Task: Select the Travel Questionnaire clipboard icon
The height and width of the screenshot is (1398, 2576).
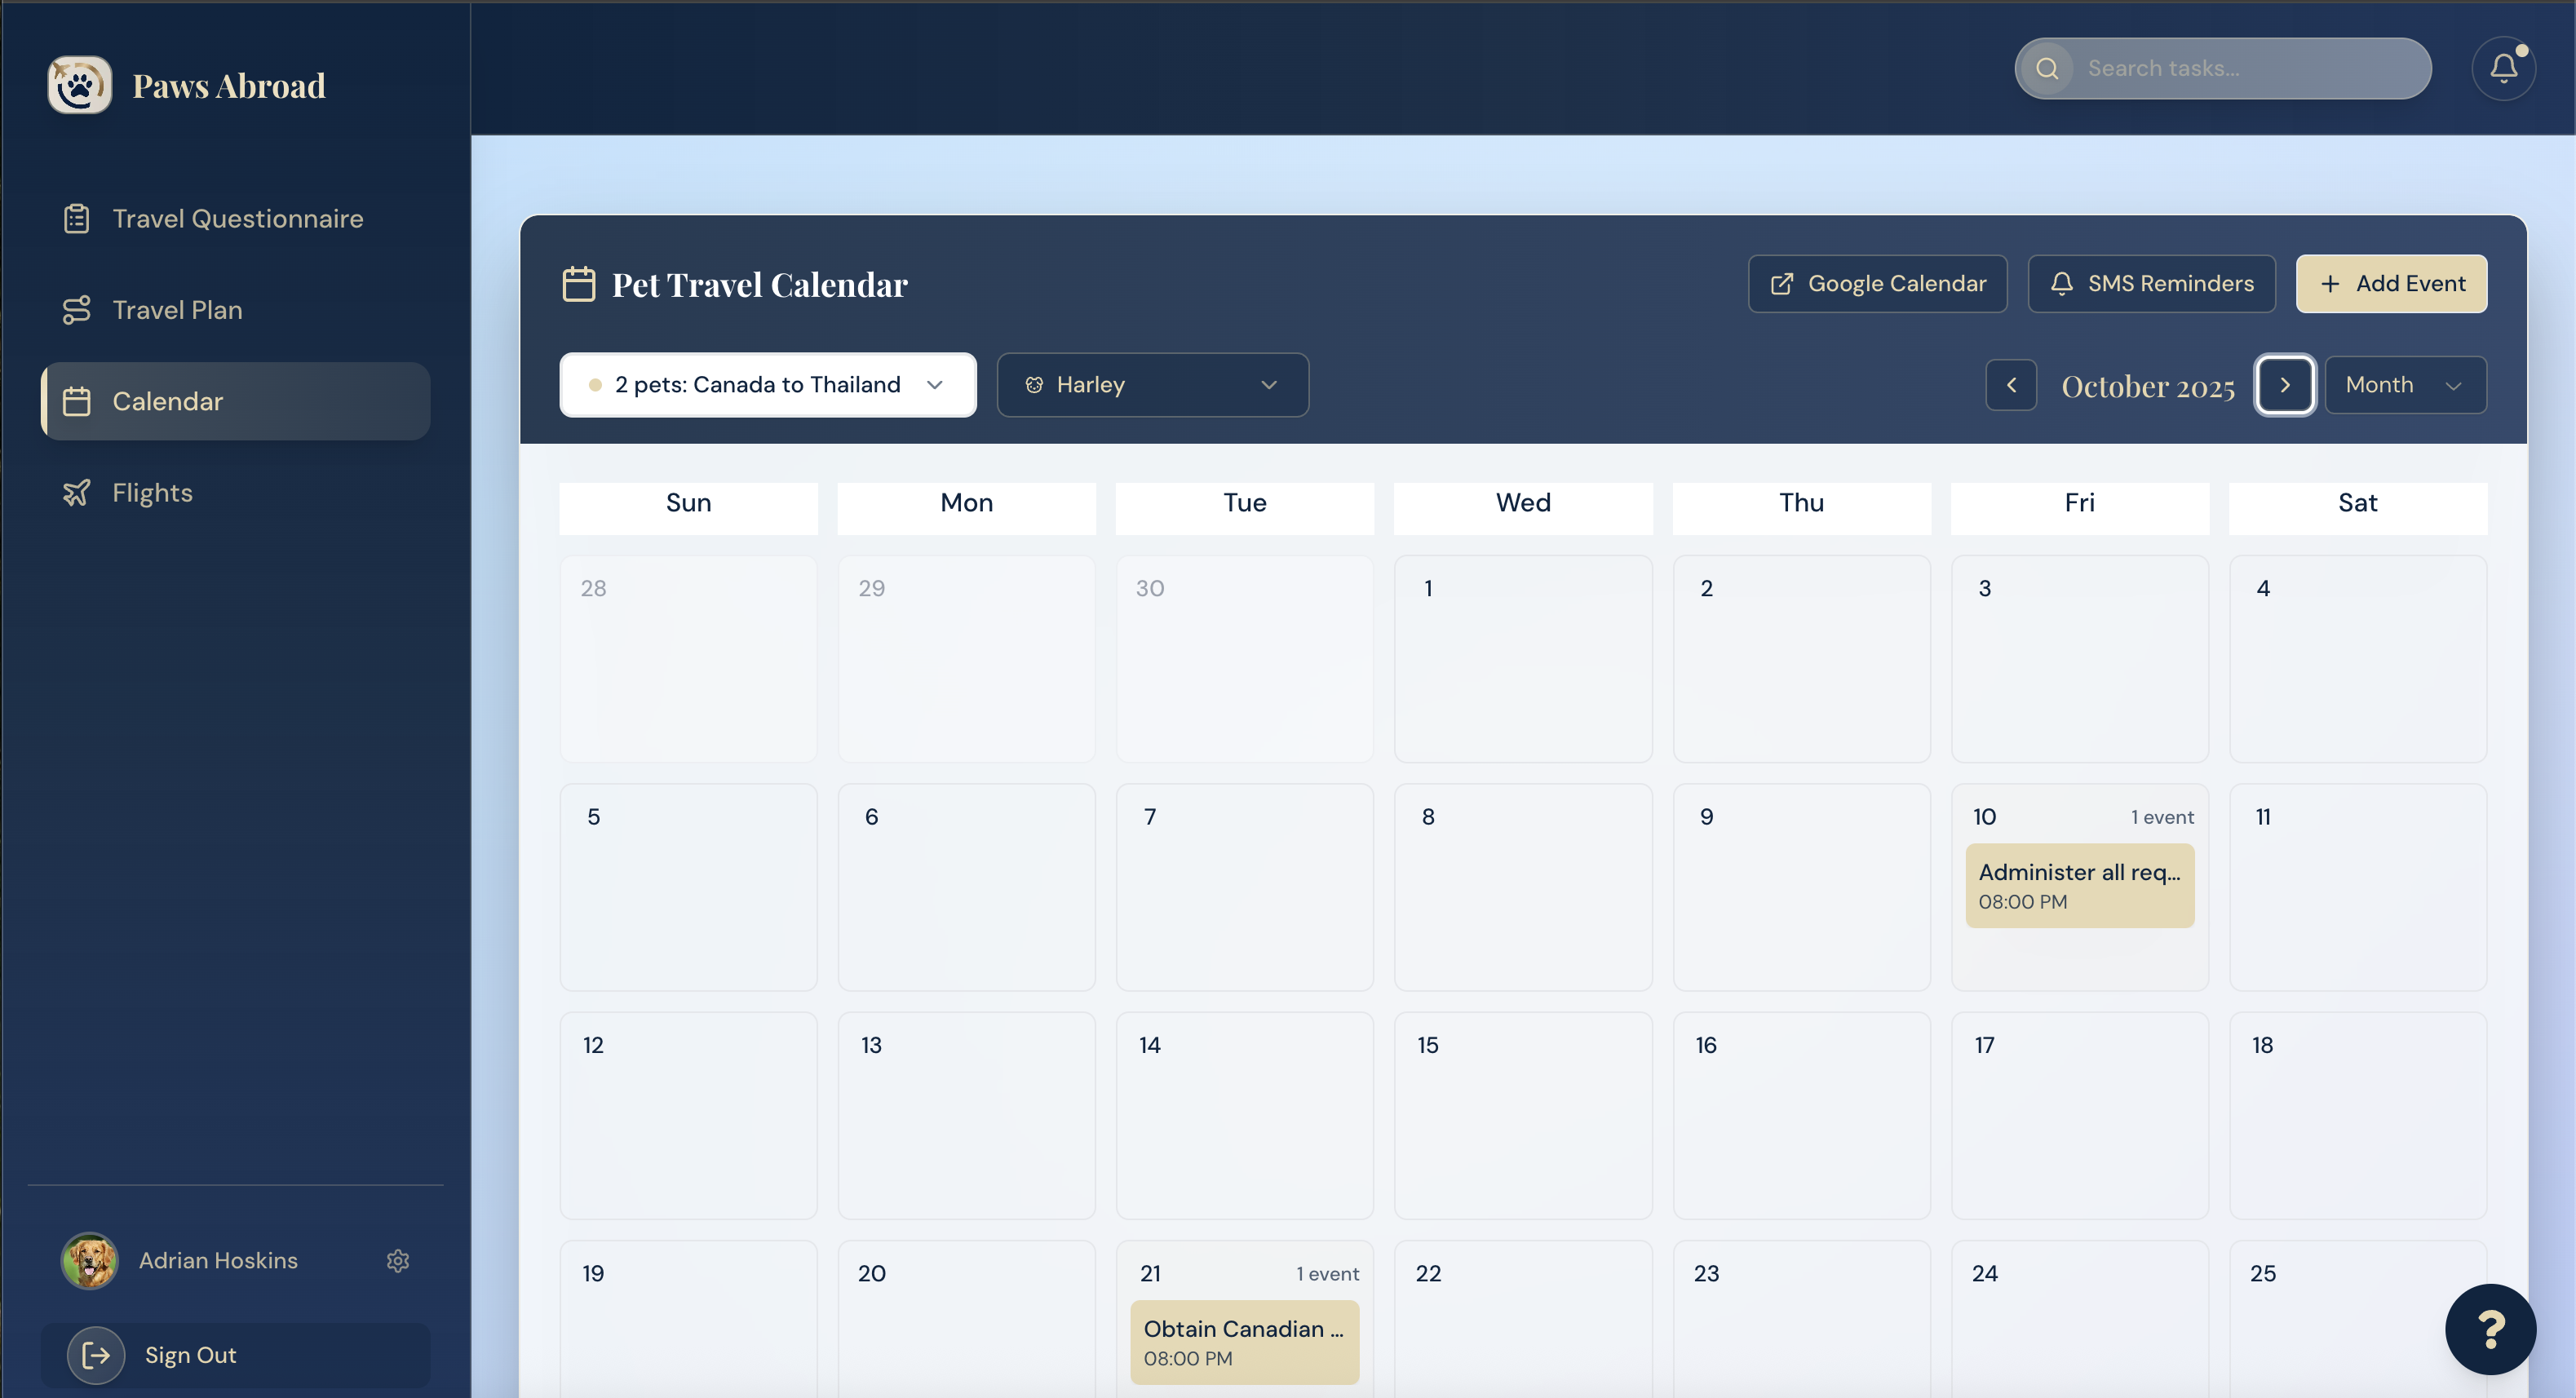Action: click(78, 218)
